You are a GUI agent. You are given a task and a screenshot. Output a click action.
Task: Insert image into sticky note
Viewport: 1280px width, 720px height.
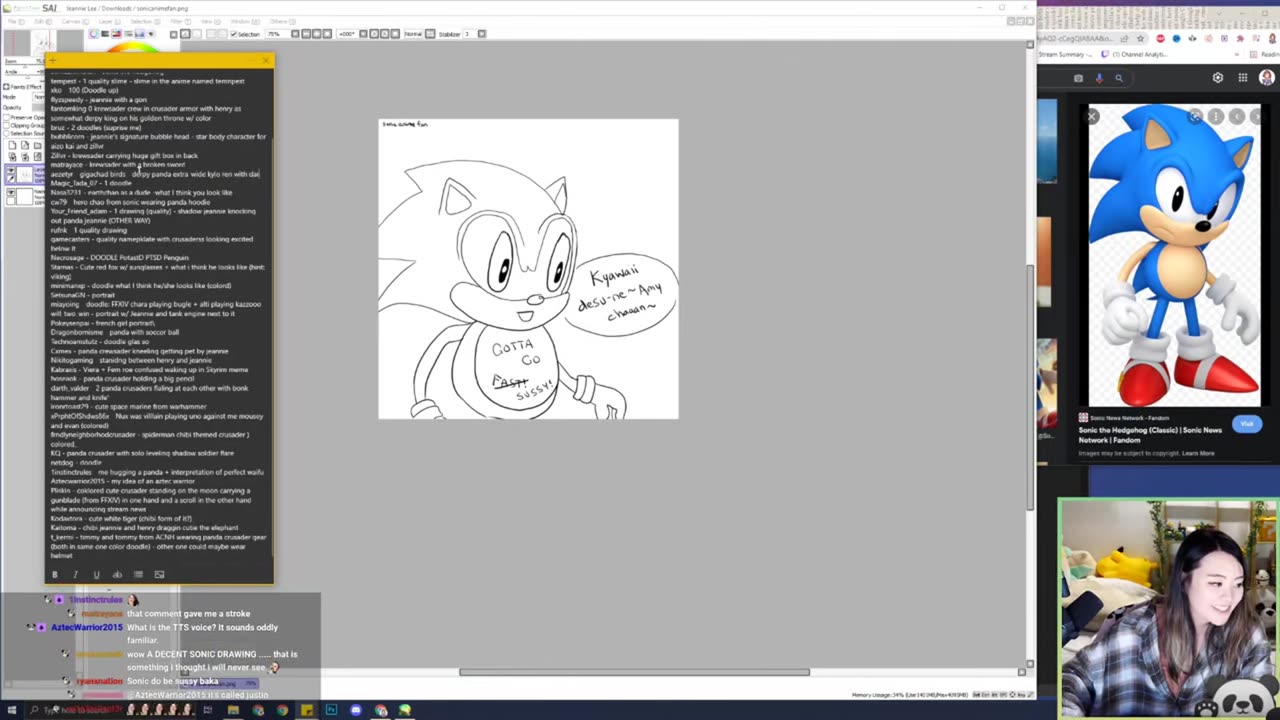tap(159, 574)
